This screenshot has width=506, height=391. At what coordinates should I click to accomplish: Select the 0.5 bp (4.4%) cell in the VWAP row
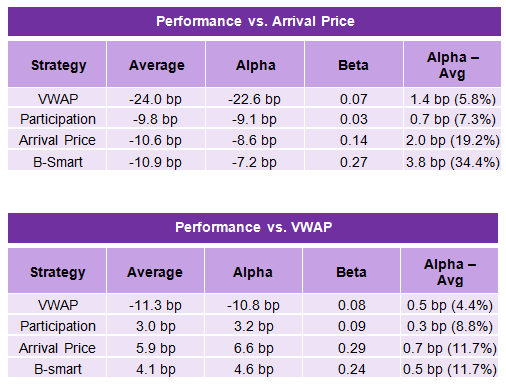click(x=450, y=305)
